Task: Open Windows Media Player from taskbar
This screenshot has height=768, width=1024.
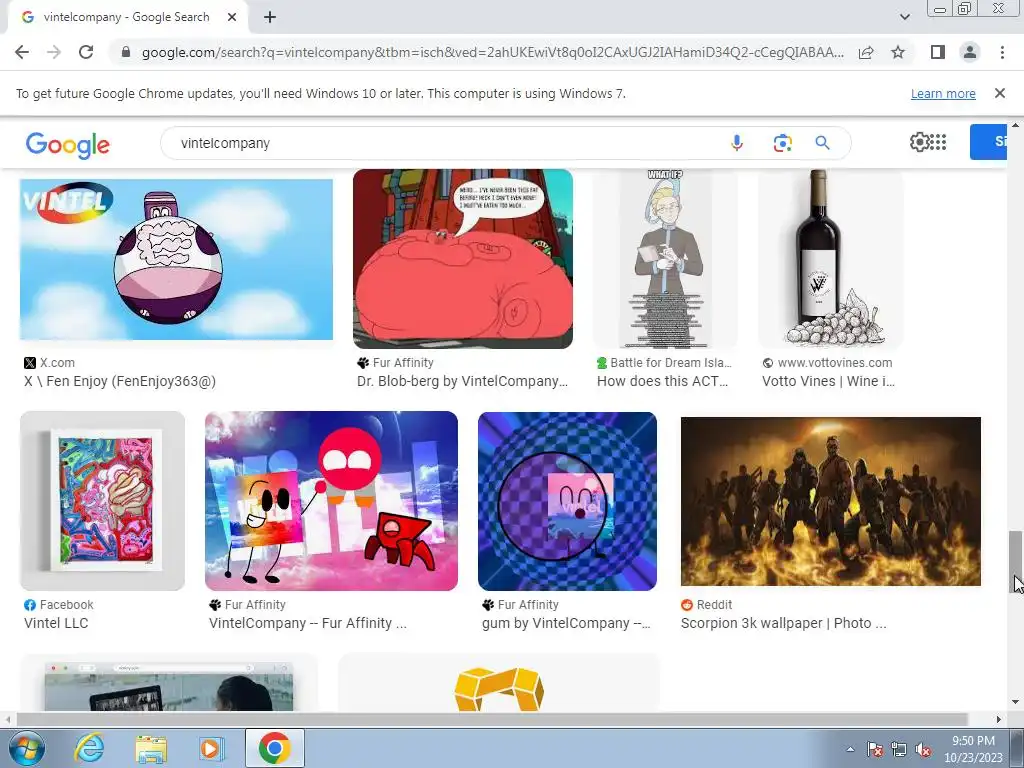Action: point(211,748)
